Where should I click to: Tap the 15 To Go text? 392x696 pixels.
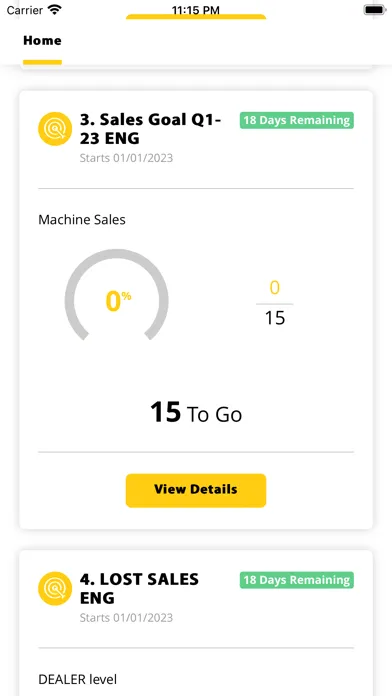pyautogui.click(x=196, y=412)
